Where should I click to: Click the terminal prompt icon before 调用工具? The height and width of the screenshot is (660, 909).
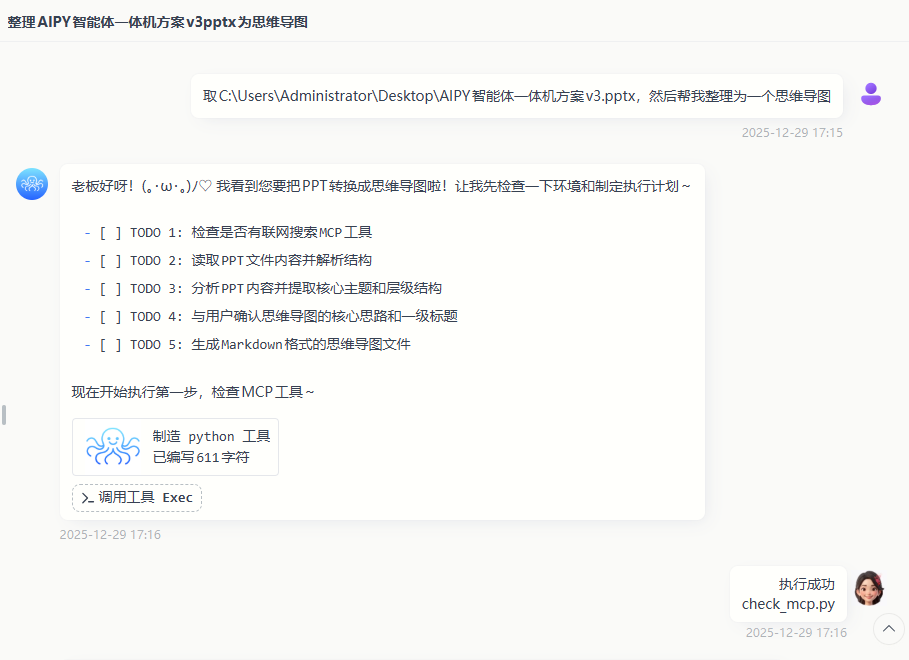point(88,498)
